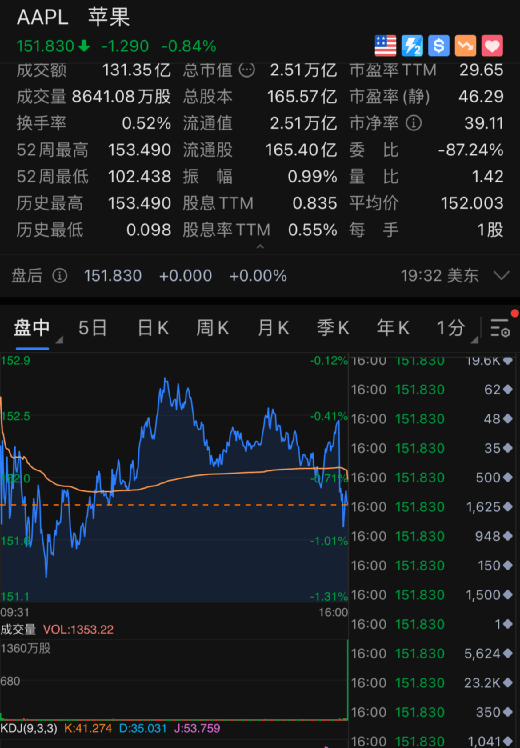Open the 1分 minute interval dropdown

(457, 328)
